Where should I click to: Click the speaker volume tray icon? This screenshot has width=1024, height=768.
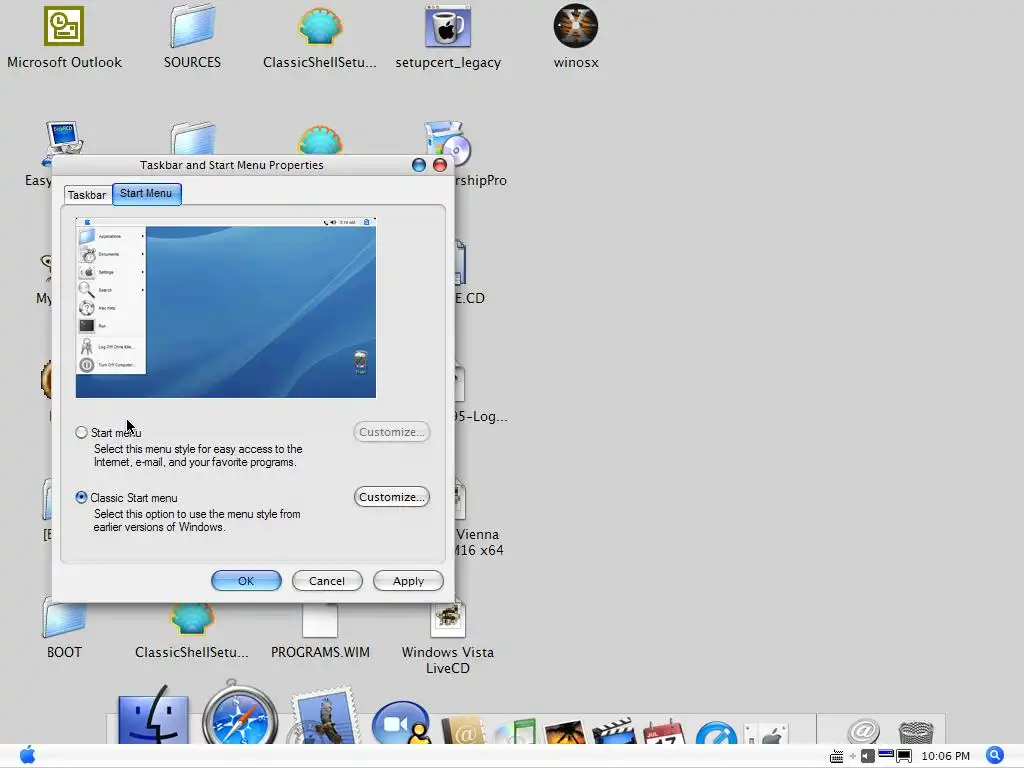[867, 756]
